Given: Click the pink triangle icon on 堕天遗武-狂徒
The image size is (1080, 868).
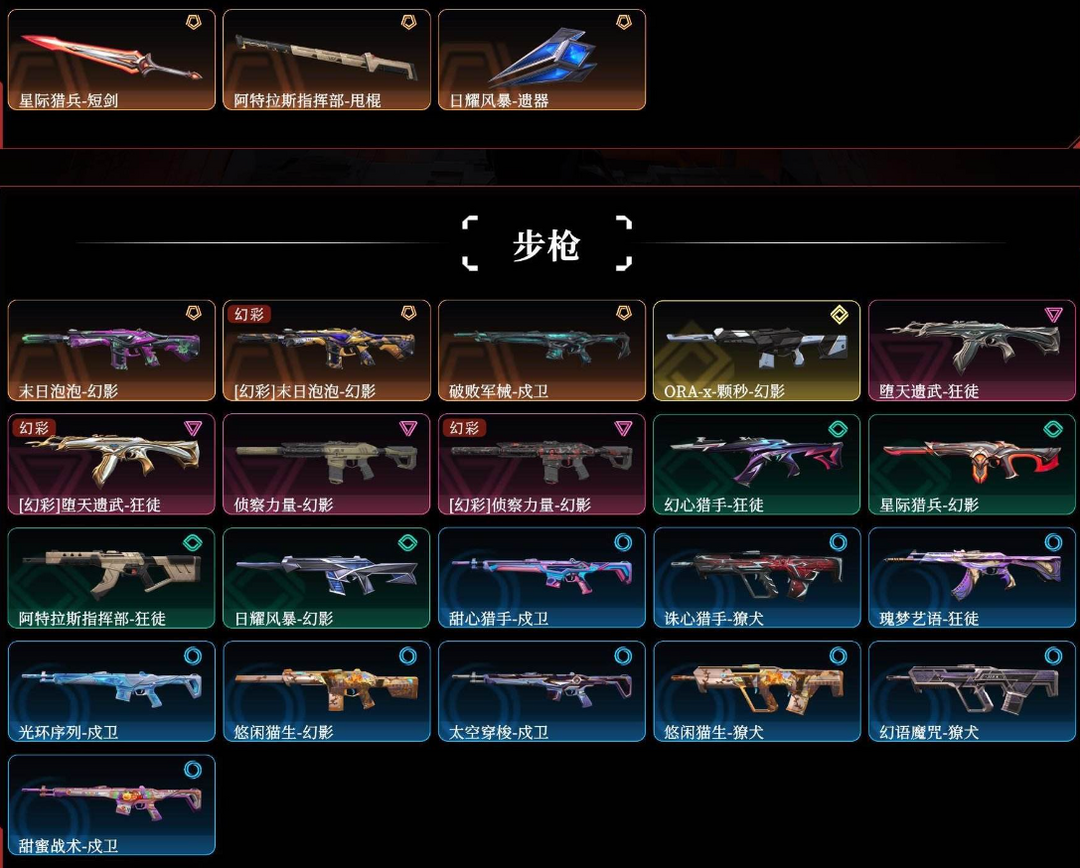Looking at the screenshot, I should pos(1053,315).
